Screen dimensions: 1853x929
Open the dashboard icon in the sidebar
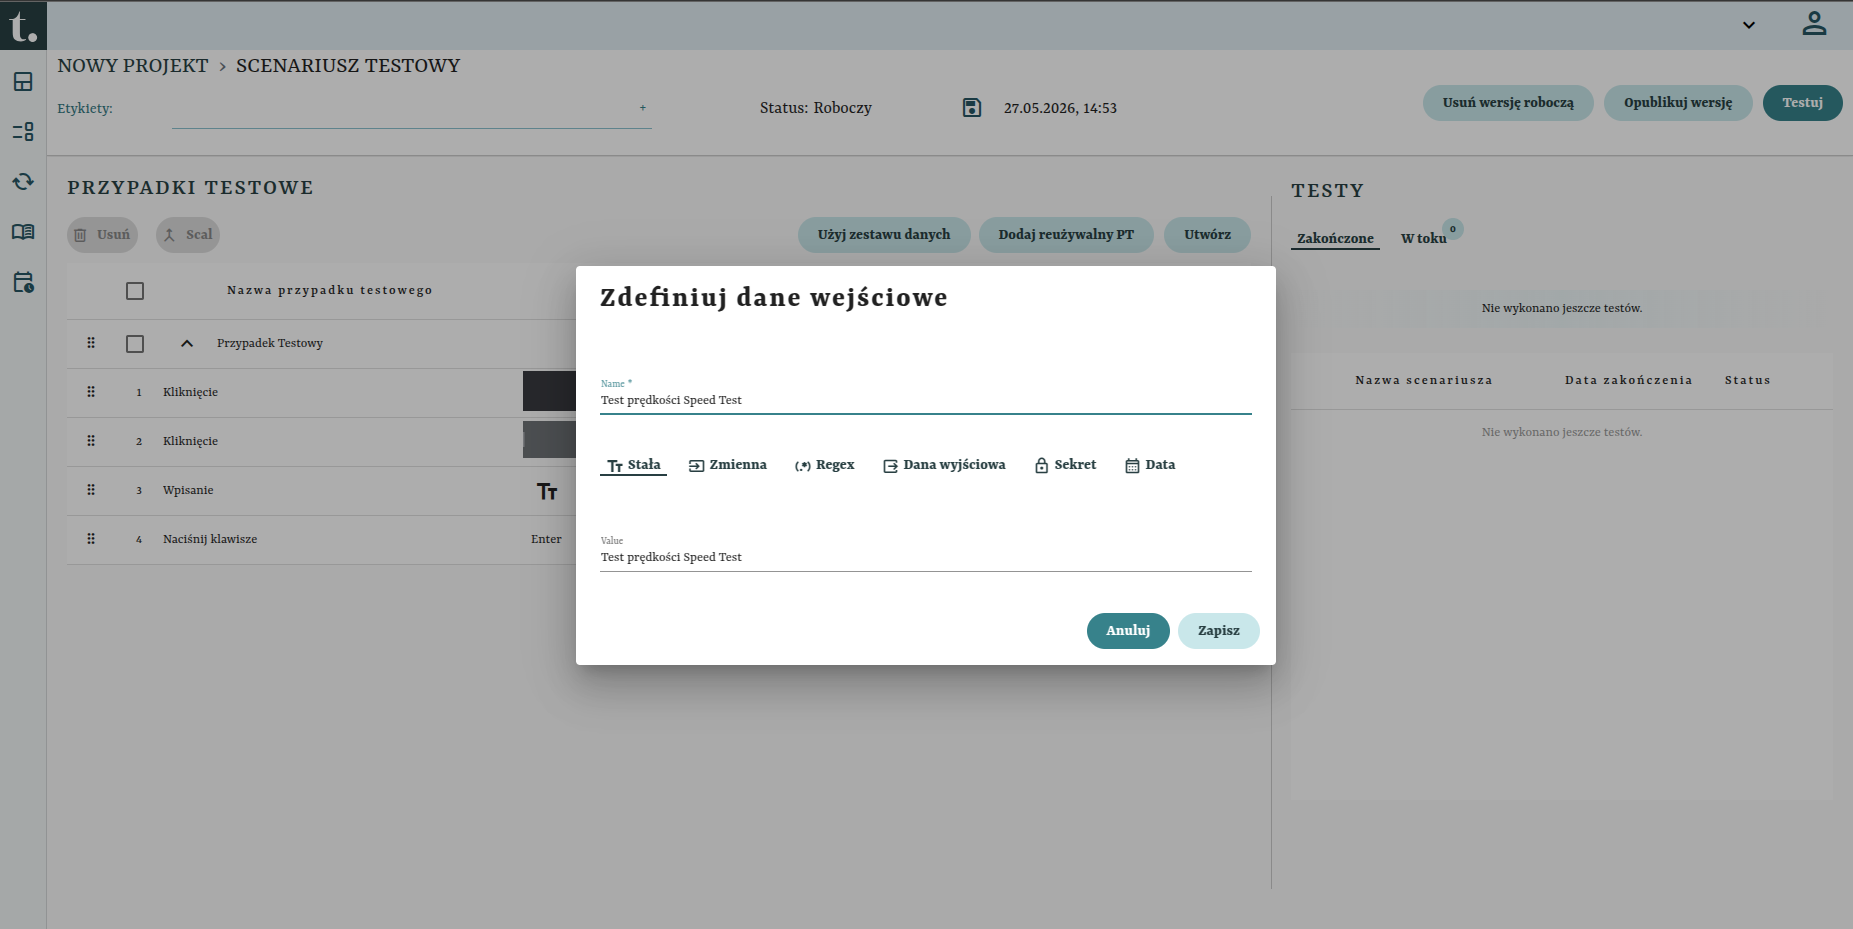(23, 82)
